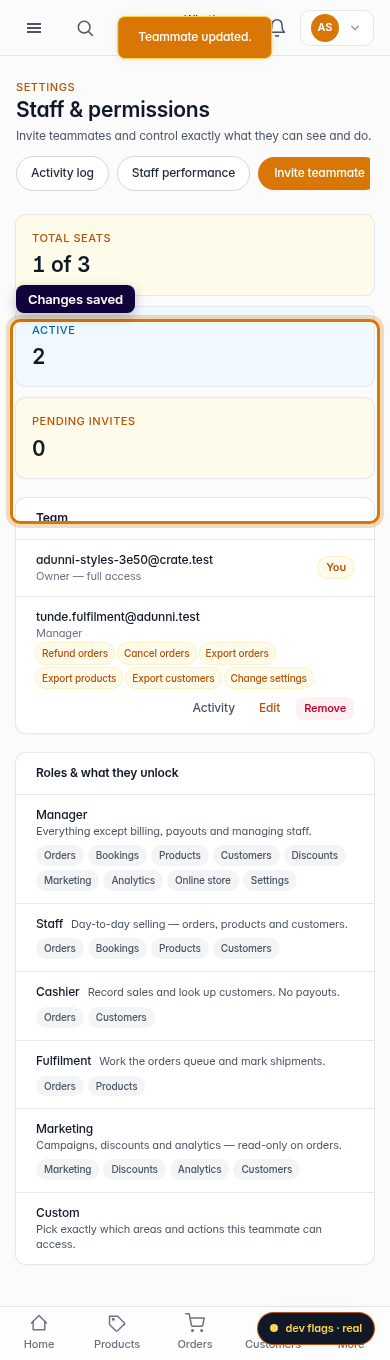Open notifications bell

click(x=278, y=28)
